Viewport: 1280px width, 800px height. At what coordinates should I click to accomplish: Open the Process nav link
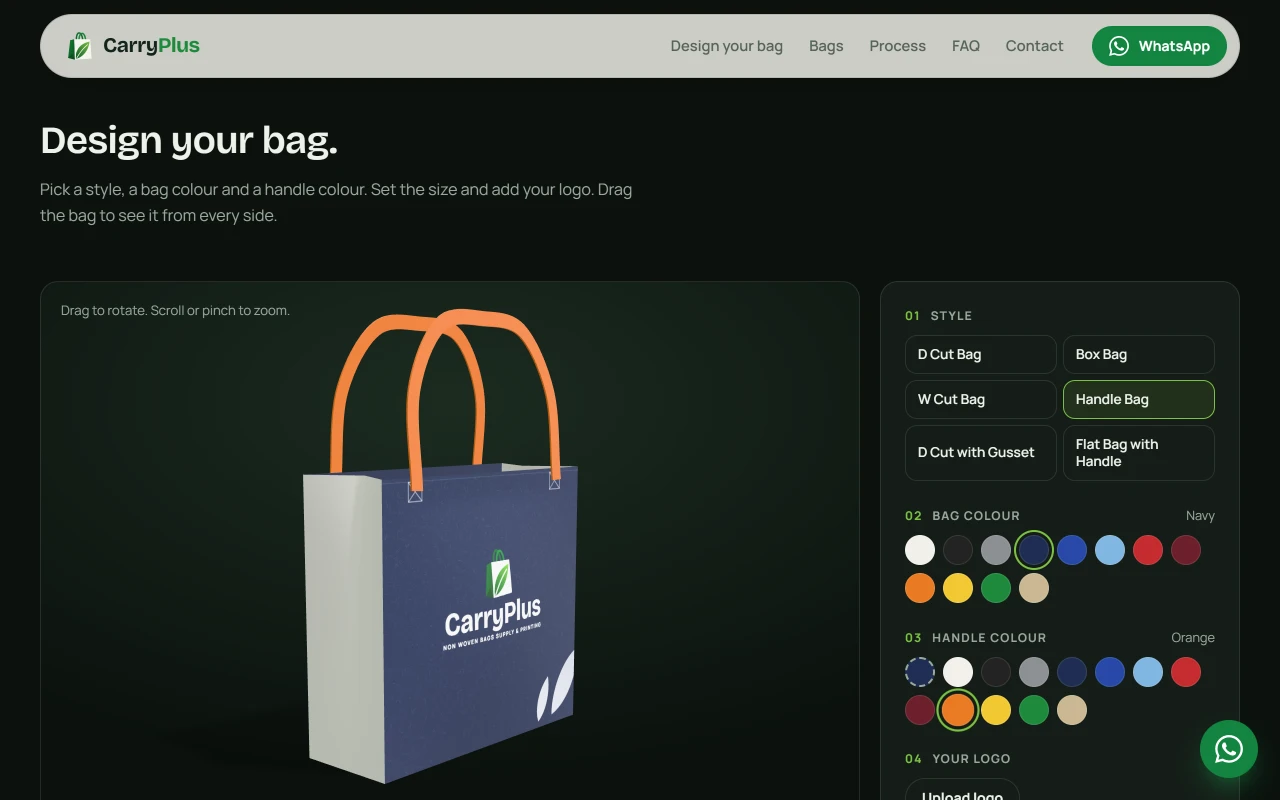coord(898,46)
